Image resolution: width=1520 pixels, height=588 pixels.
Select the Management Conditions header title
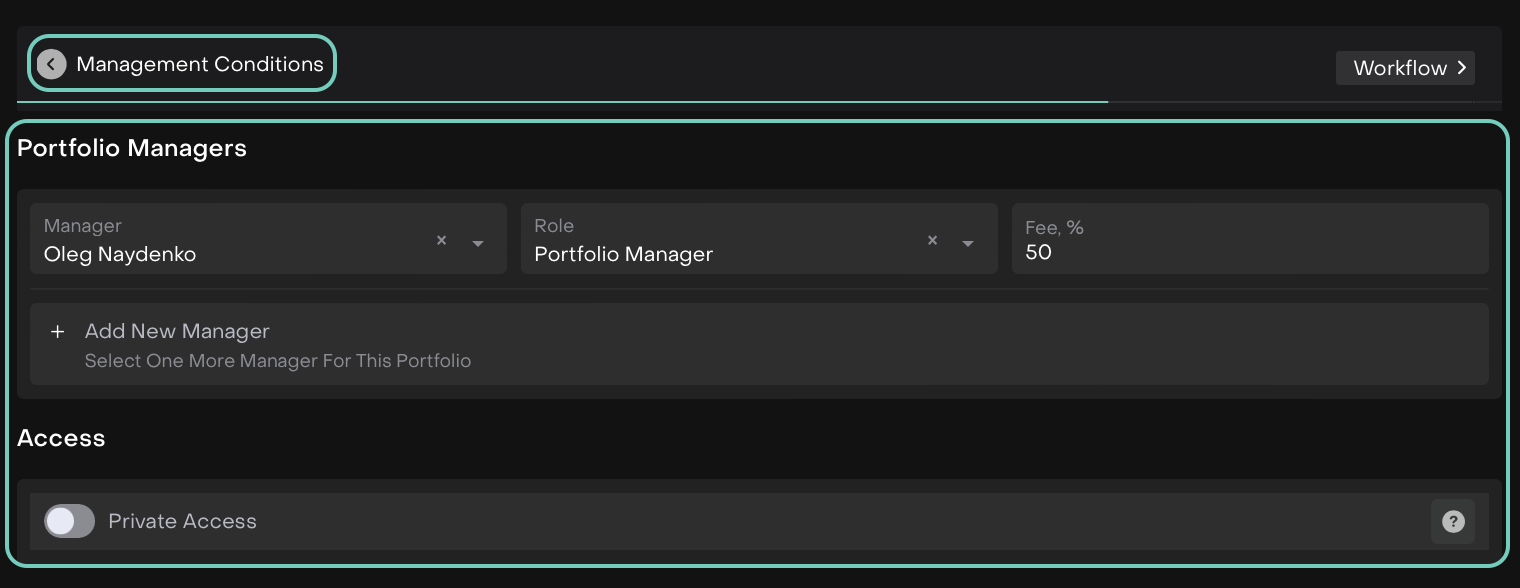200,65
